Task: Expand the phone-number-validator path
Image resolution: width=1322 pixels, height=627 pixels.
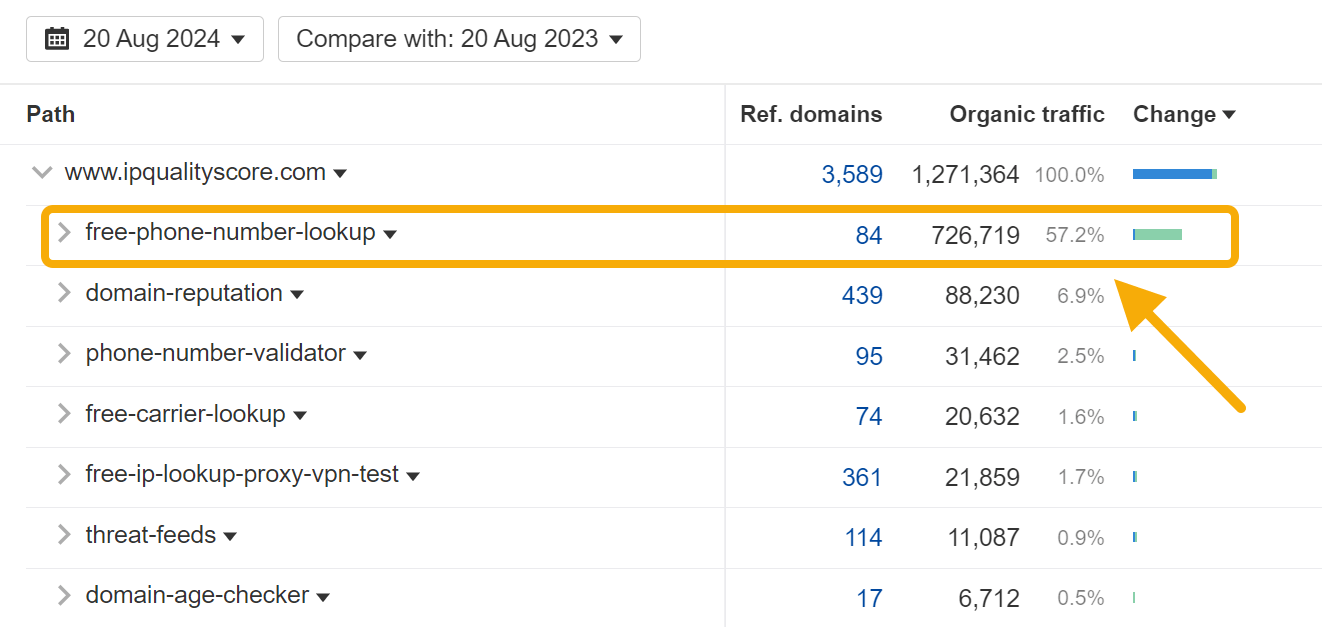Action: (64, 355)
